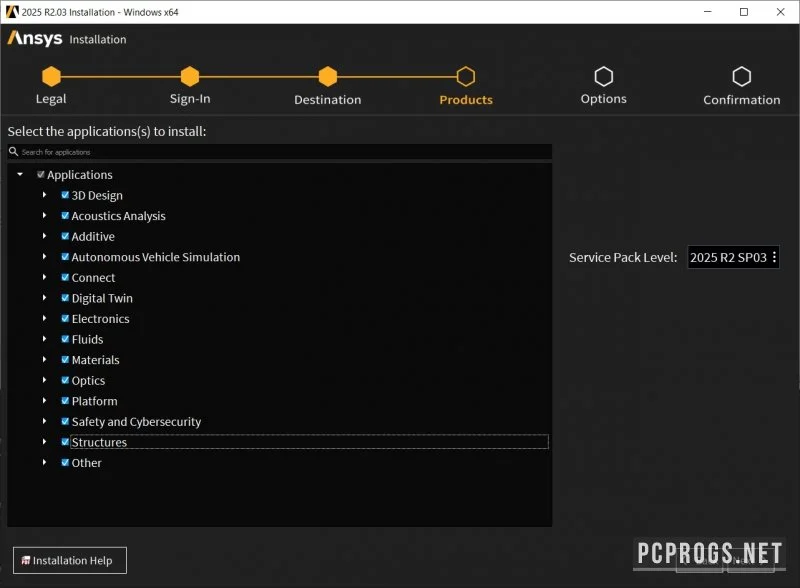Uncheck the Electronics checkbox
This screenshot has width=800, height=588.
(x=65, y=318)
